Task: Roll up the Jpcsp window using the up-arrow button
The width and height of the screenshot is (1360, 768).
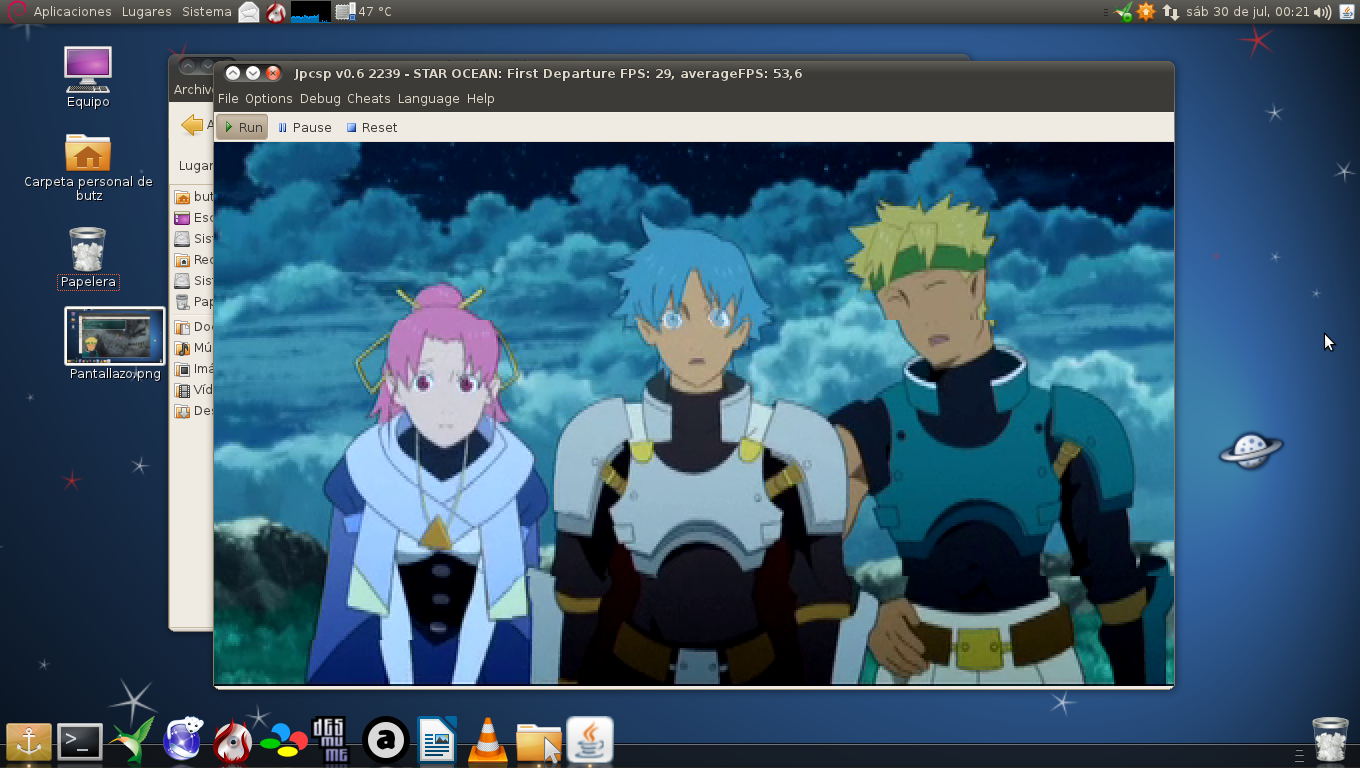Action: (x=233, y=73)
